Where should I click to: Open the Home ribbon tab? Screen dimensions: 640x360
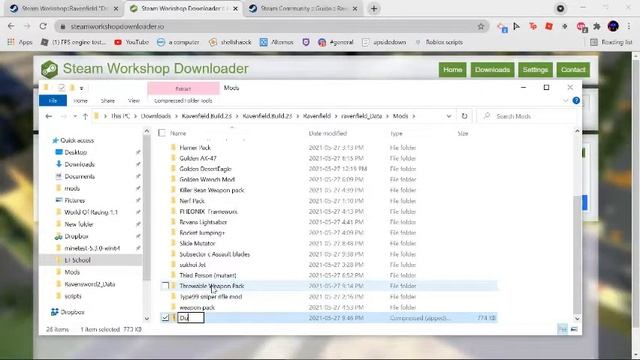80,100
